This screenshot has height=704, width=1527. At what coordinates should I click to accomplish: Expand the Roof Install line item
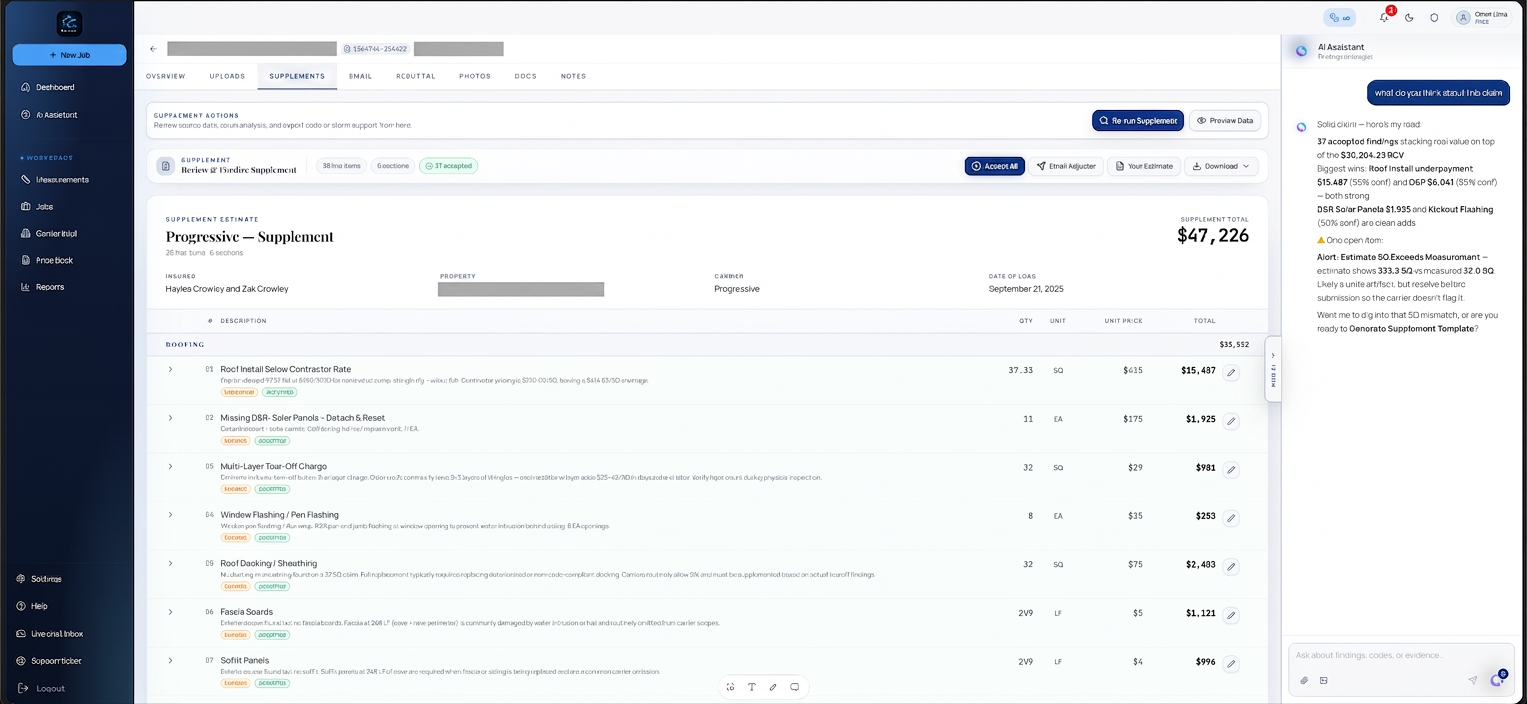(170, 369)
